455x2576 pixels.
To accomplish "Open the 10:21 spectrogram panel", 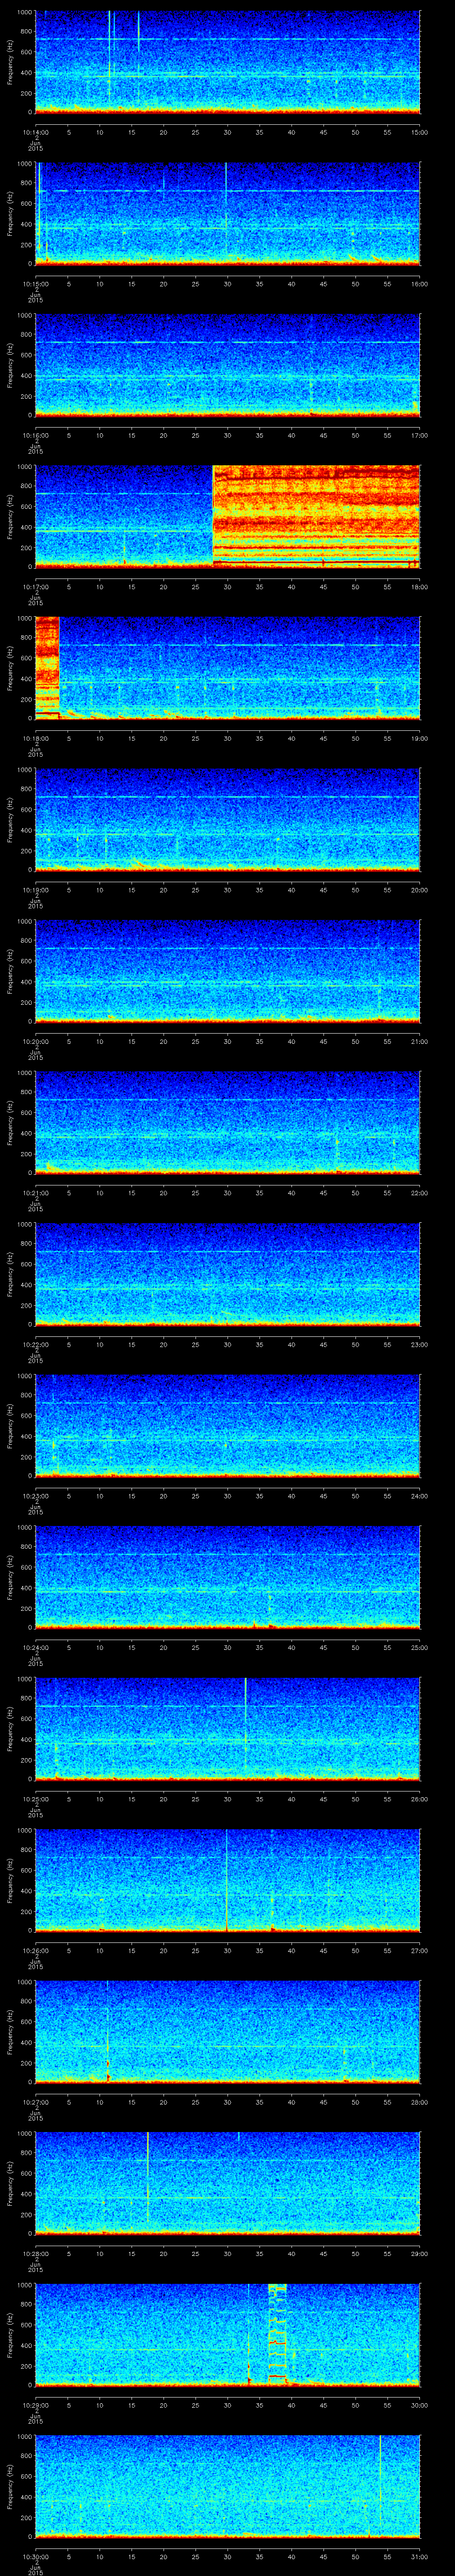I will [x=227, y=1122].
